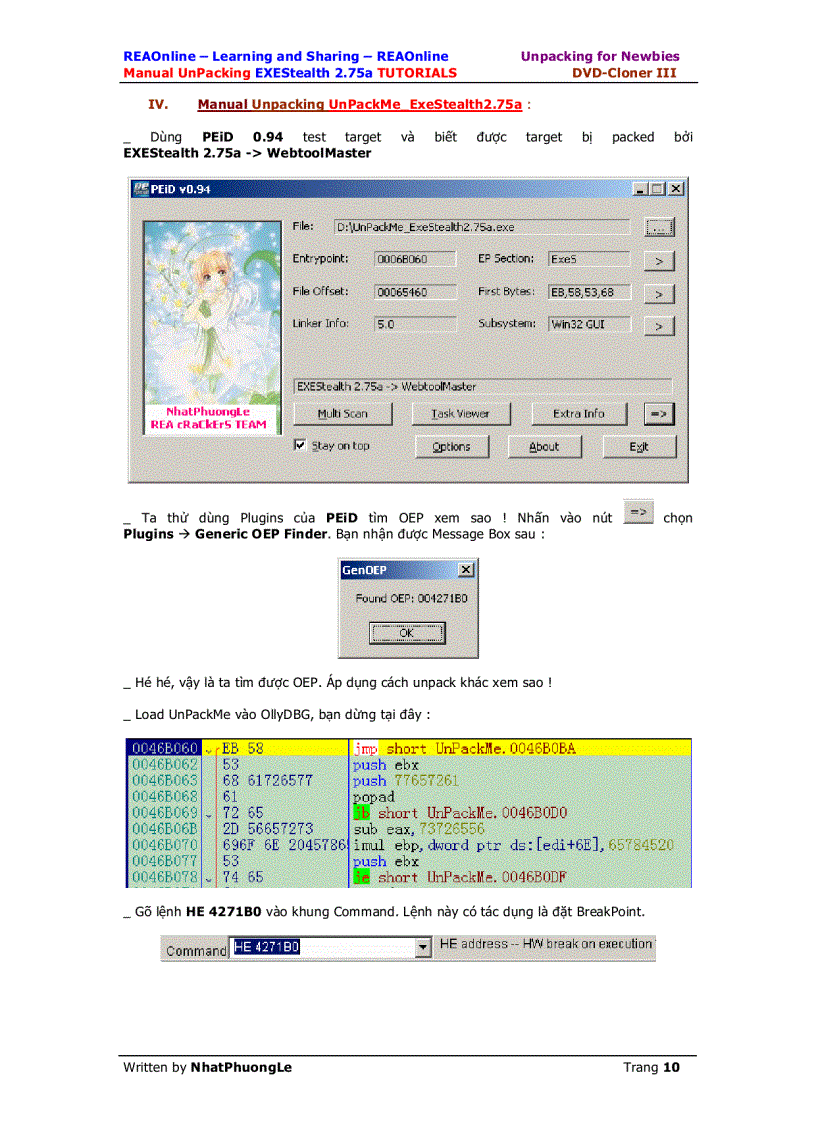Click the ">" button next to Subsystem
The height and width of the screenshot is (1123, 816).
[x=659, y=324]
